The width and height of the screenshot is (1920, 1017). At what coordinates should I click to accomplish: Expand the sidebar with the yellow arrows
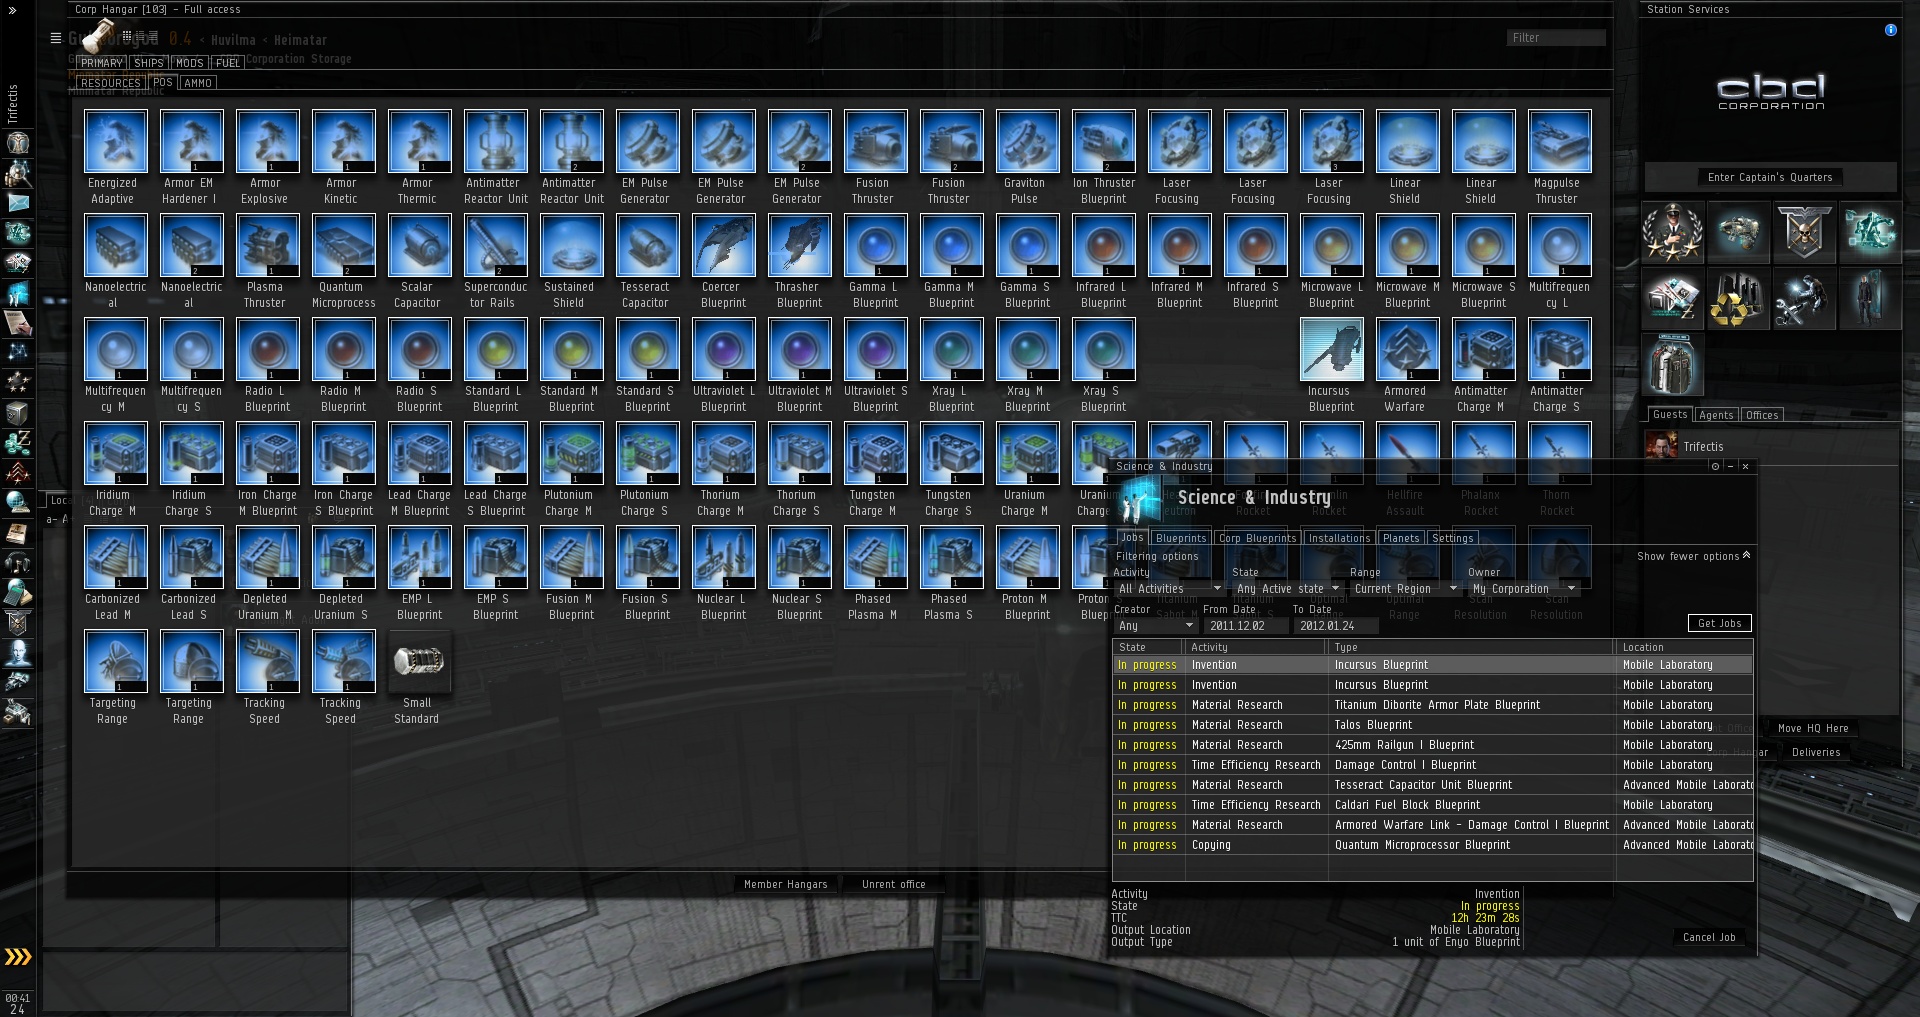(18, 957)
